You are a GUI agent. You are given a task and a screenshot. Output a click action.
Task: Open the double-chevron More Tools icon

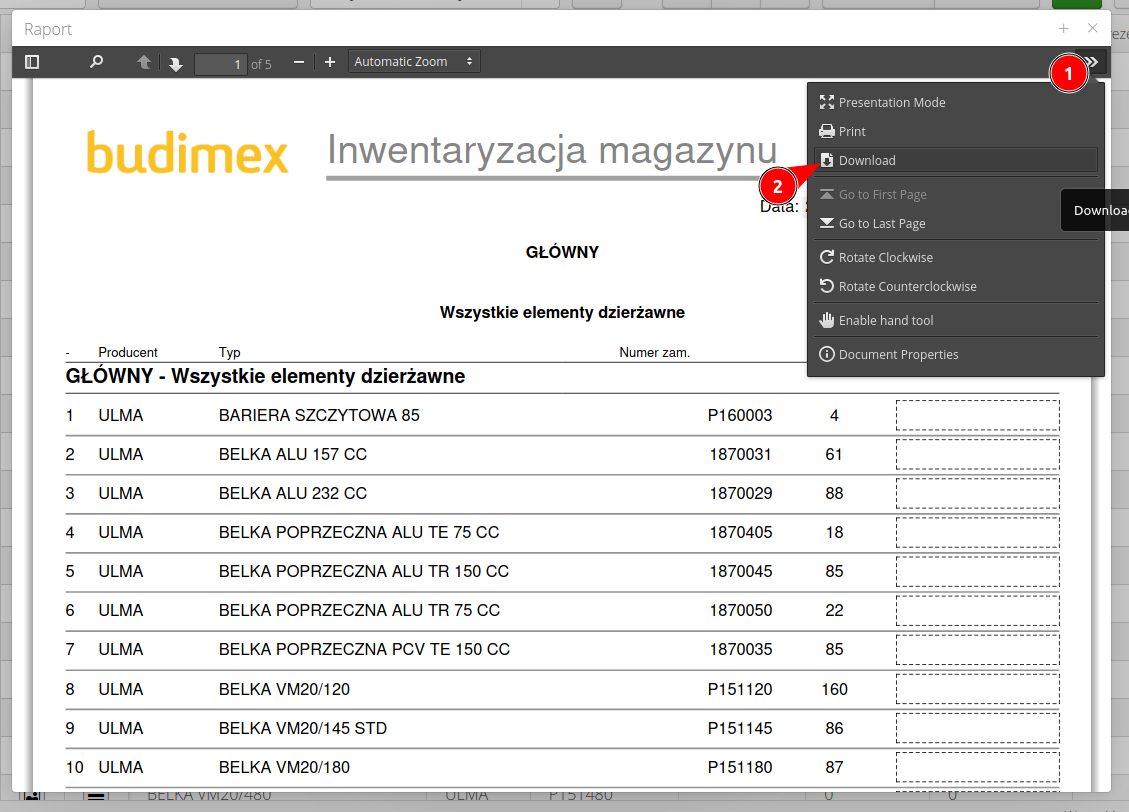[1091, 61]
